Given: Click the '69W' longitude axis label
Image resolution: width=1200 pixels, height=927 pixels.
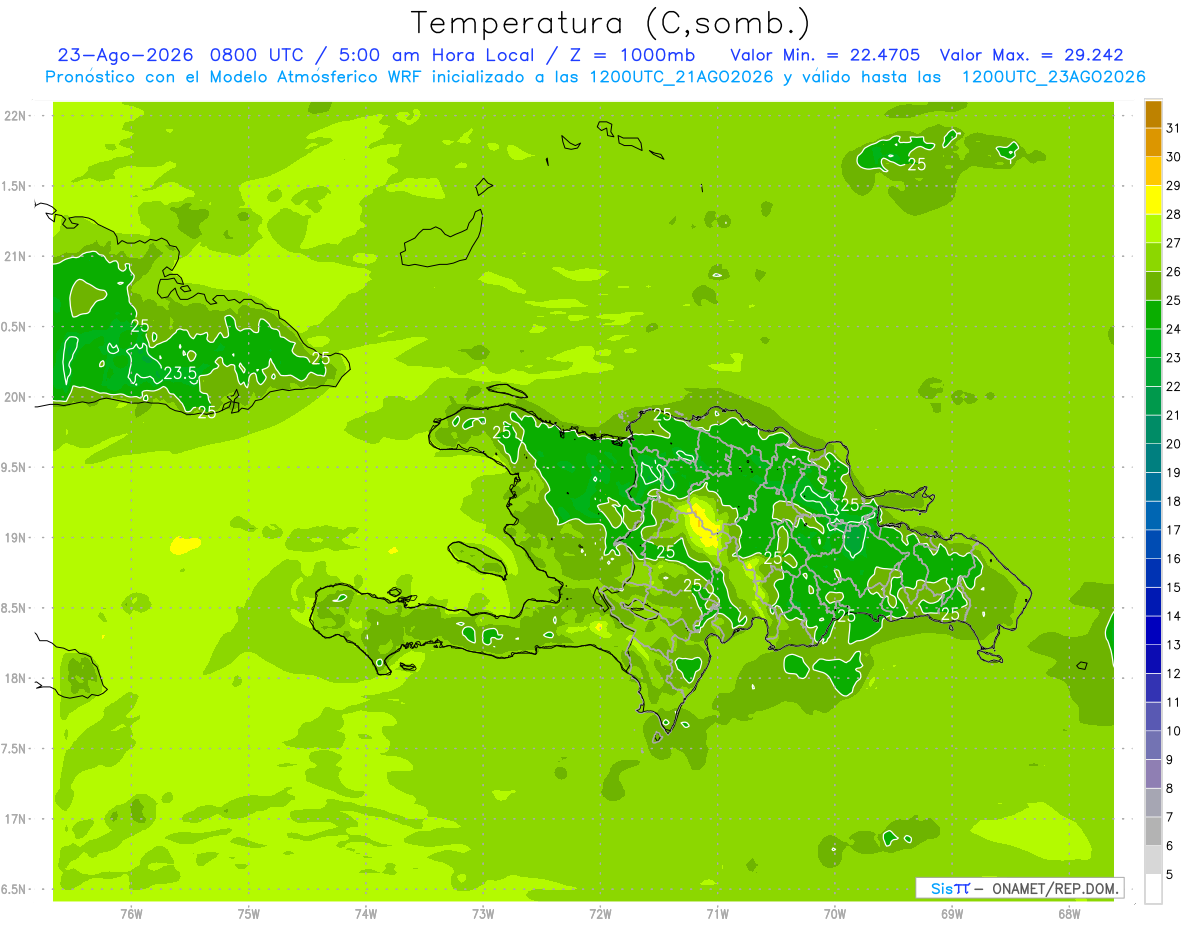Looking at the screenshot, I should [952, 914].
